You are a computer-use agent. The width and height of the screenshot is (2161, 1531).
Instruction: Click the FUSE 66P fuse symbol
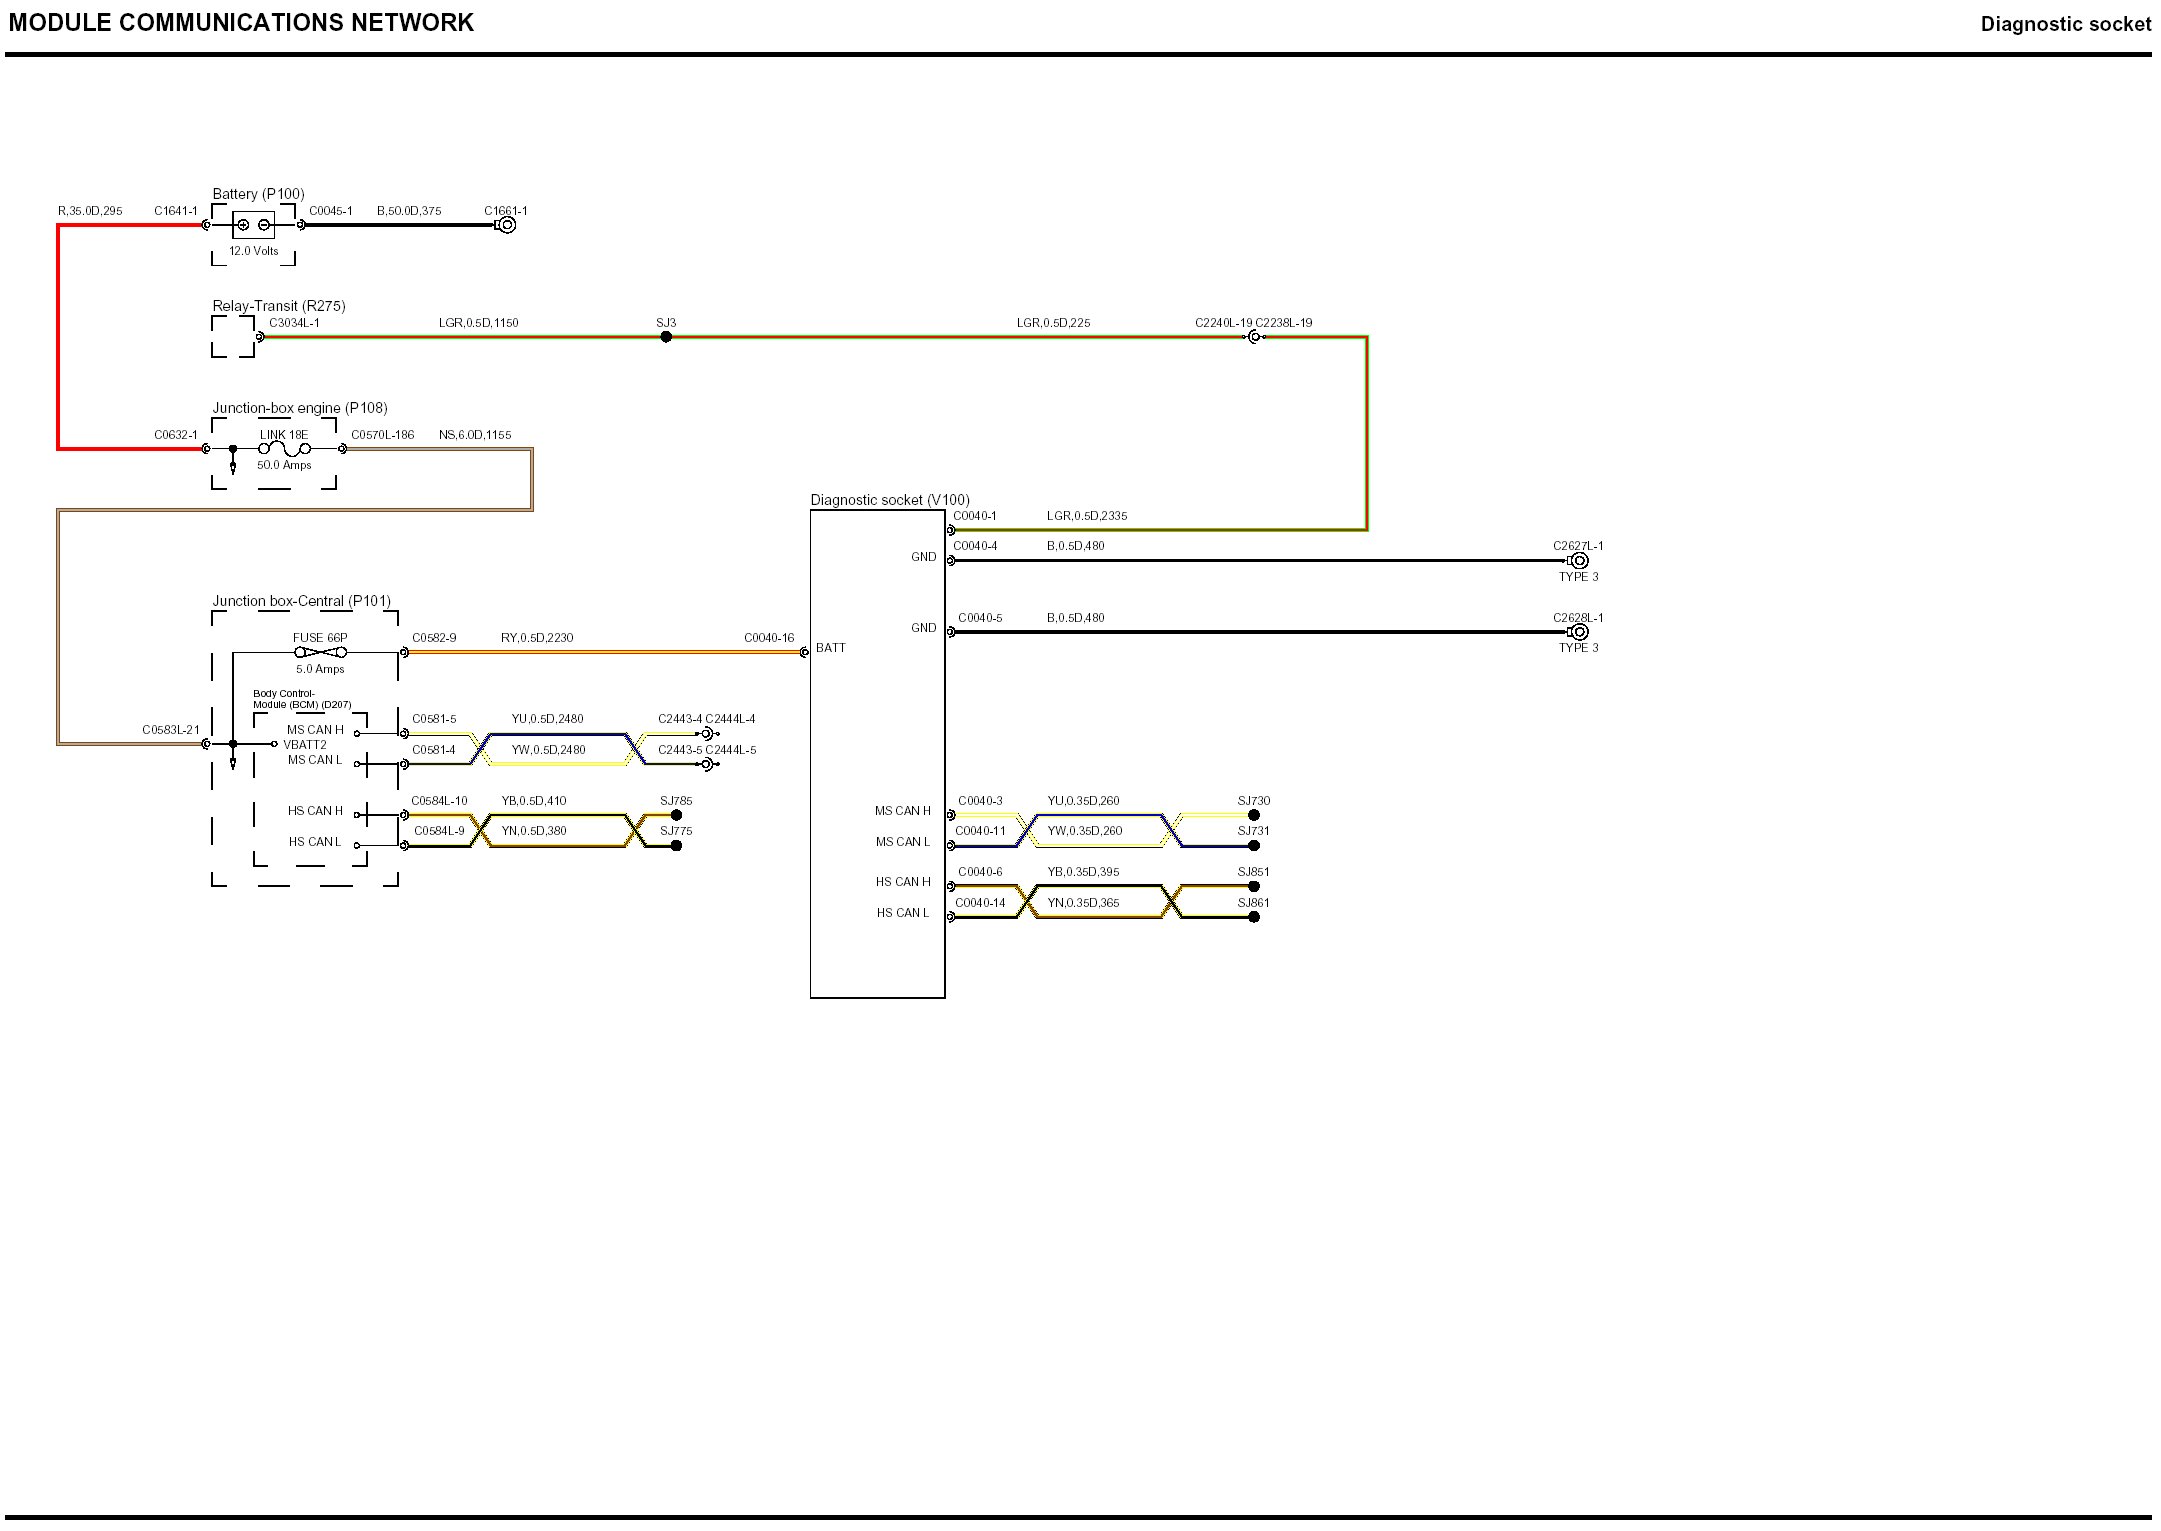(x=320, y=652)
